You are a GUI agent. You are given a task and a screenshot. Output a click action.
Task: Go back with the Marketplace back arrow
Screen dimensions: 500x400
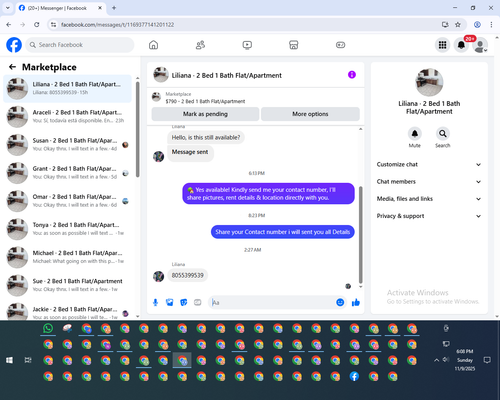12,67
